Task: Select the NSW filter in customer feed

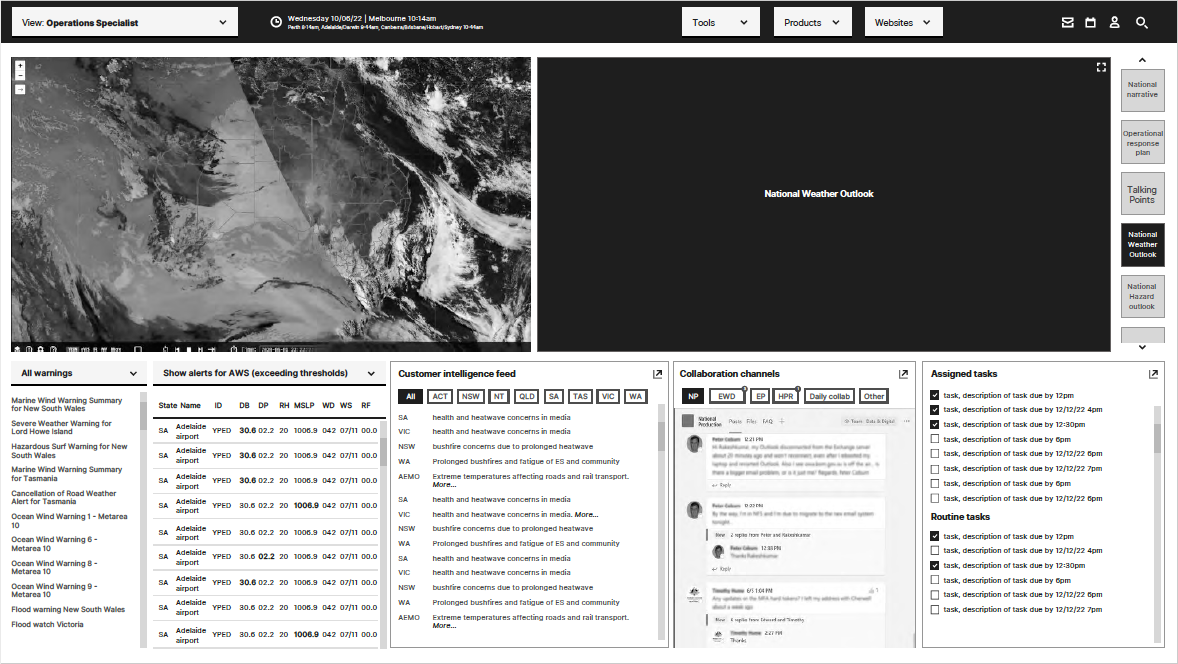Action: pyautogui.click(x=470, y=397)
